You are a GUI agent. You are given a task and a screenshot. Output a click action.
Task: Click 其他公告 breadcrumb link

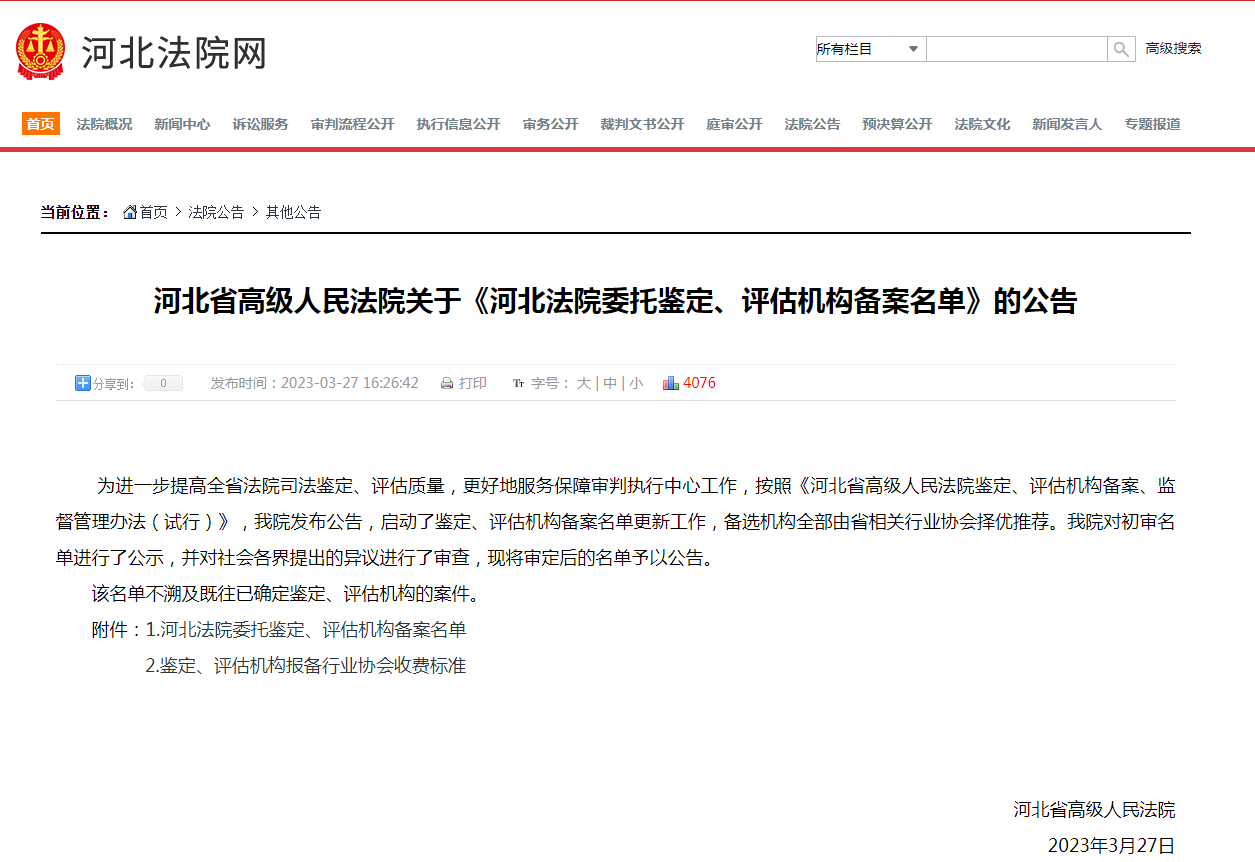pyautogui.click(x=293, y=212)
